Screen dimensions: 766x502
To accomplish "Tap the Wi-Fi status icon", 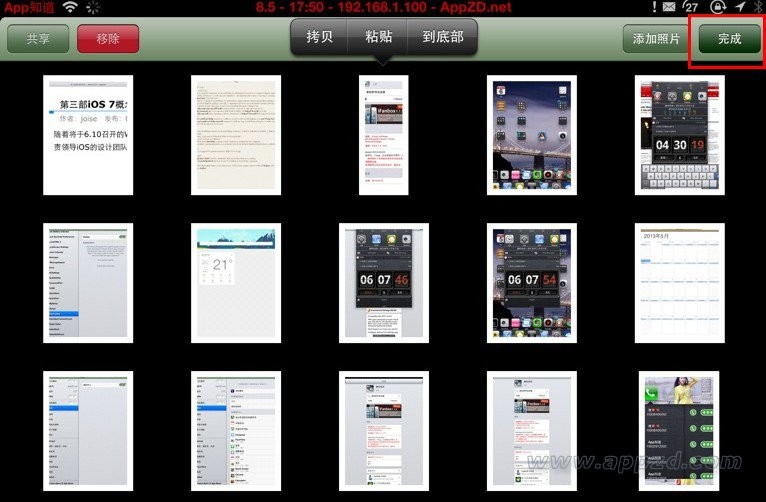I will point(71,7).
